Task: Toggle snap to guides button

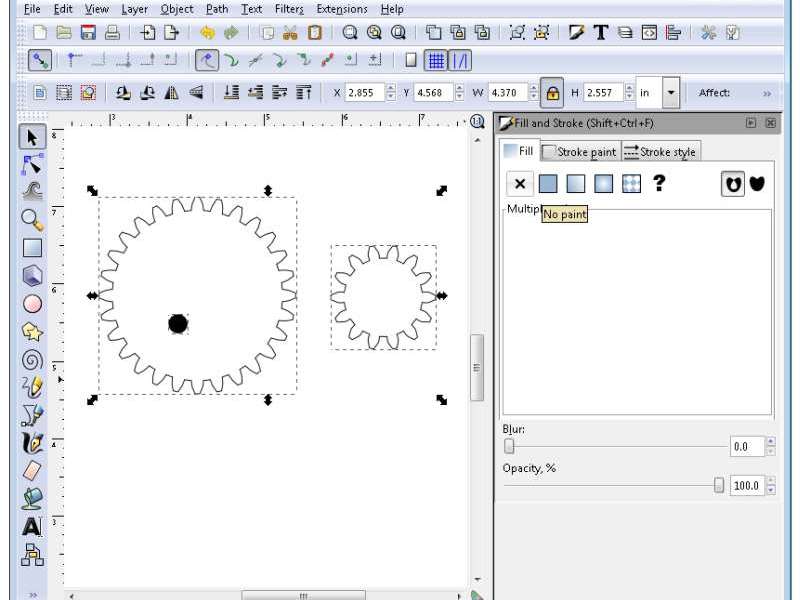Action: pyautogui.click(x=460, y=60)
